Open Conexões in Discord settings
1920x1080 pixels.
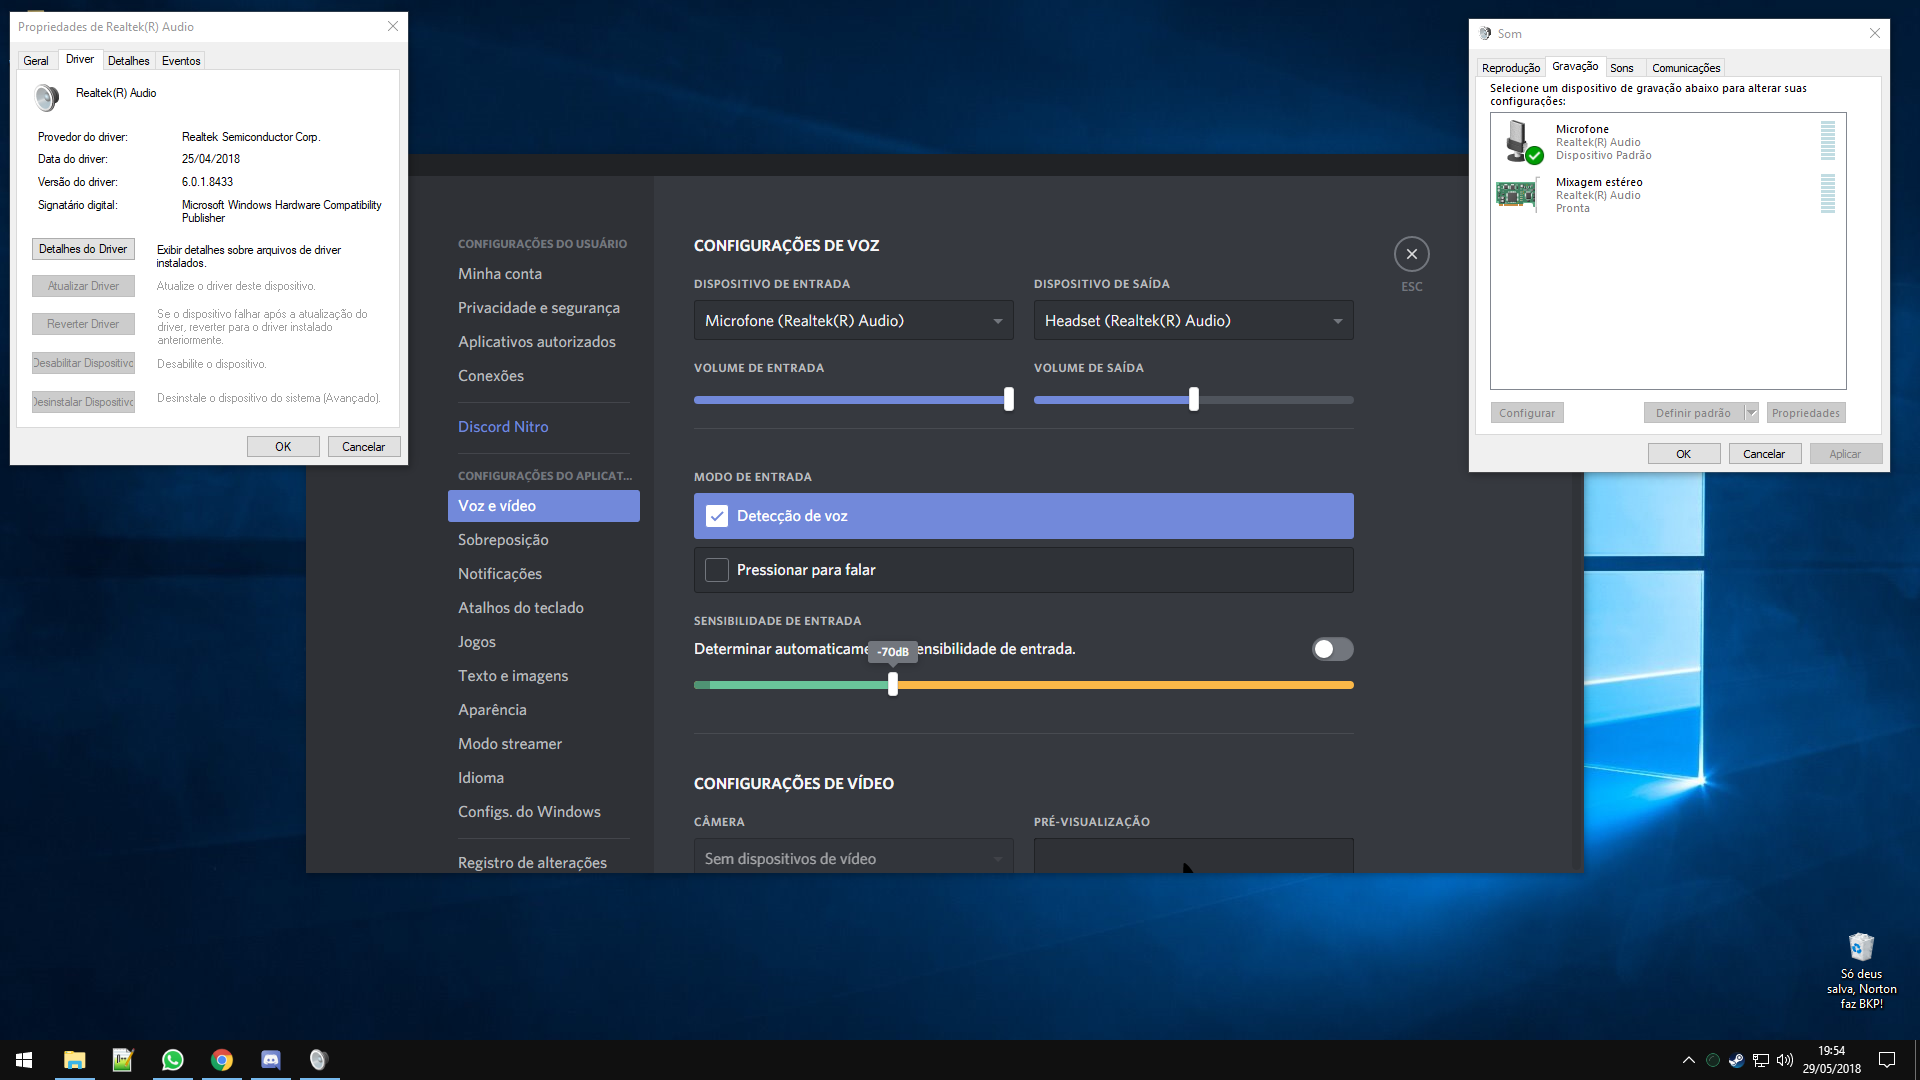543,376
